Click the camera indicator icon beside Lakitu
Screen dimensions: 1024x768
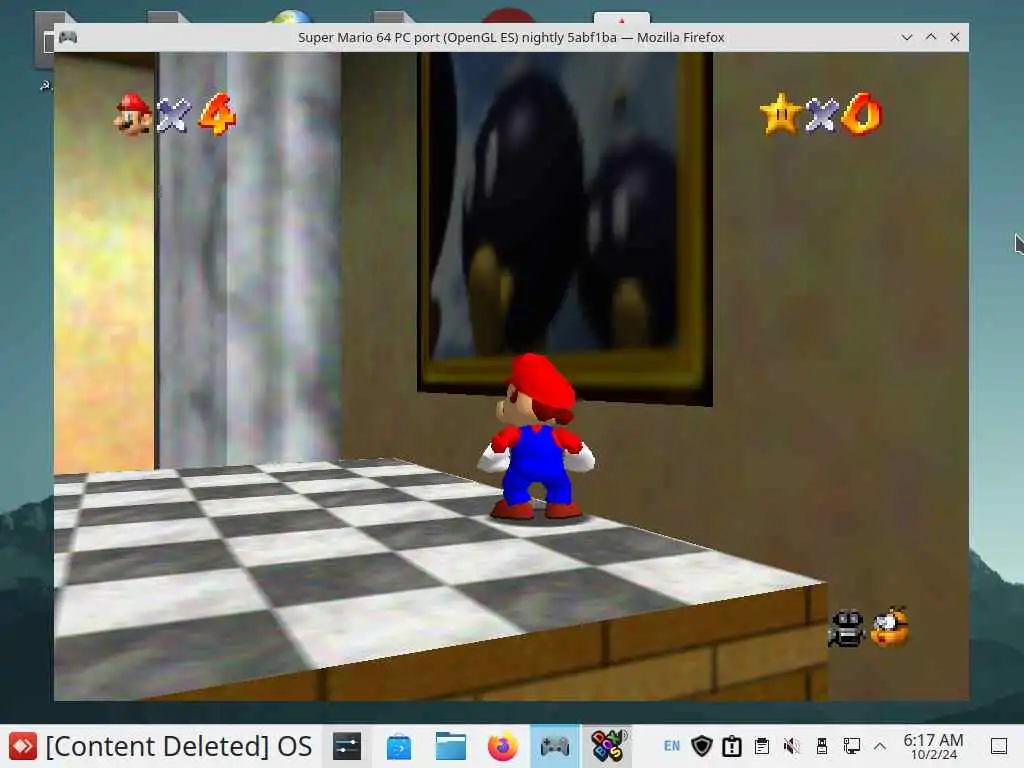(847, 628)
